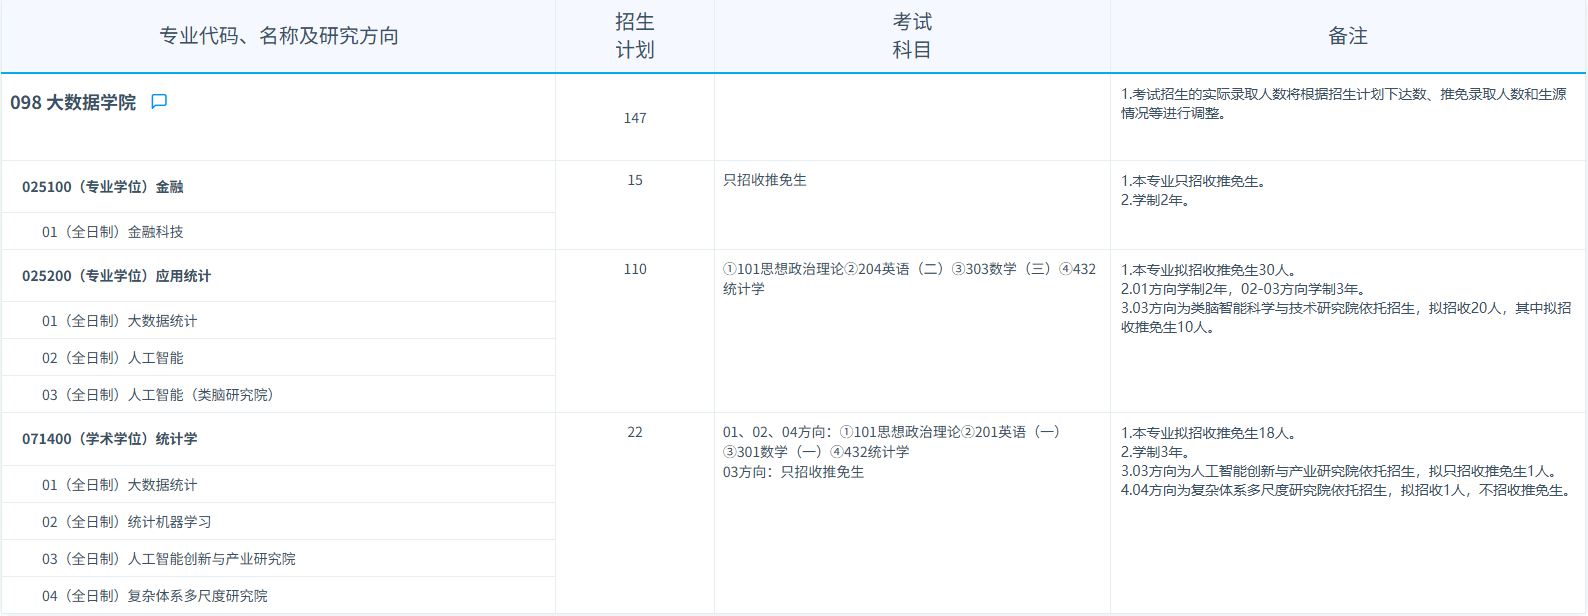Open the 071400 统计学 major row
This screenshot has height=616, width=1588.
click(110, 439)
